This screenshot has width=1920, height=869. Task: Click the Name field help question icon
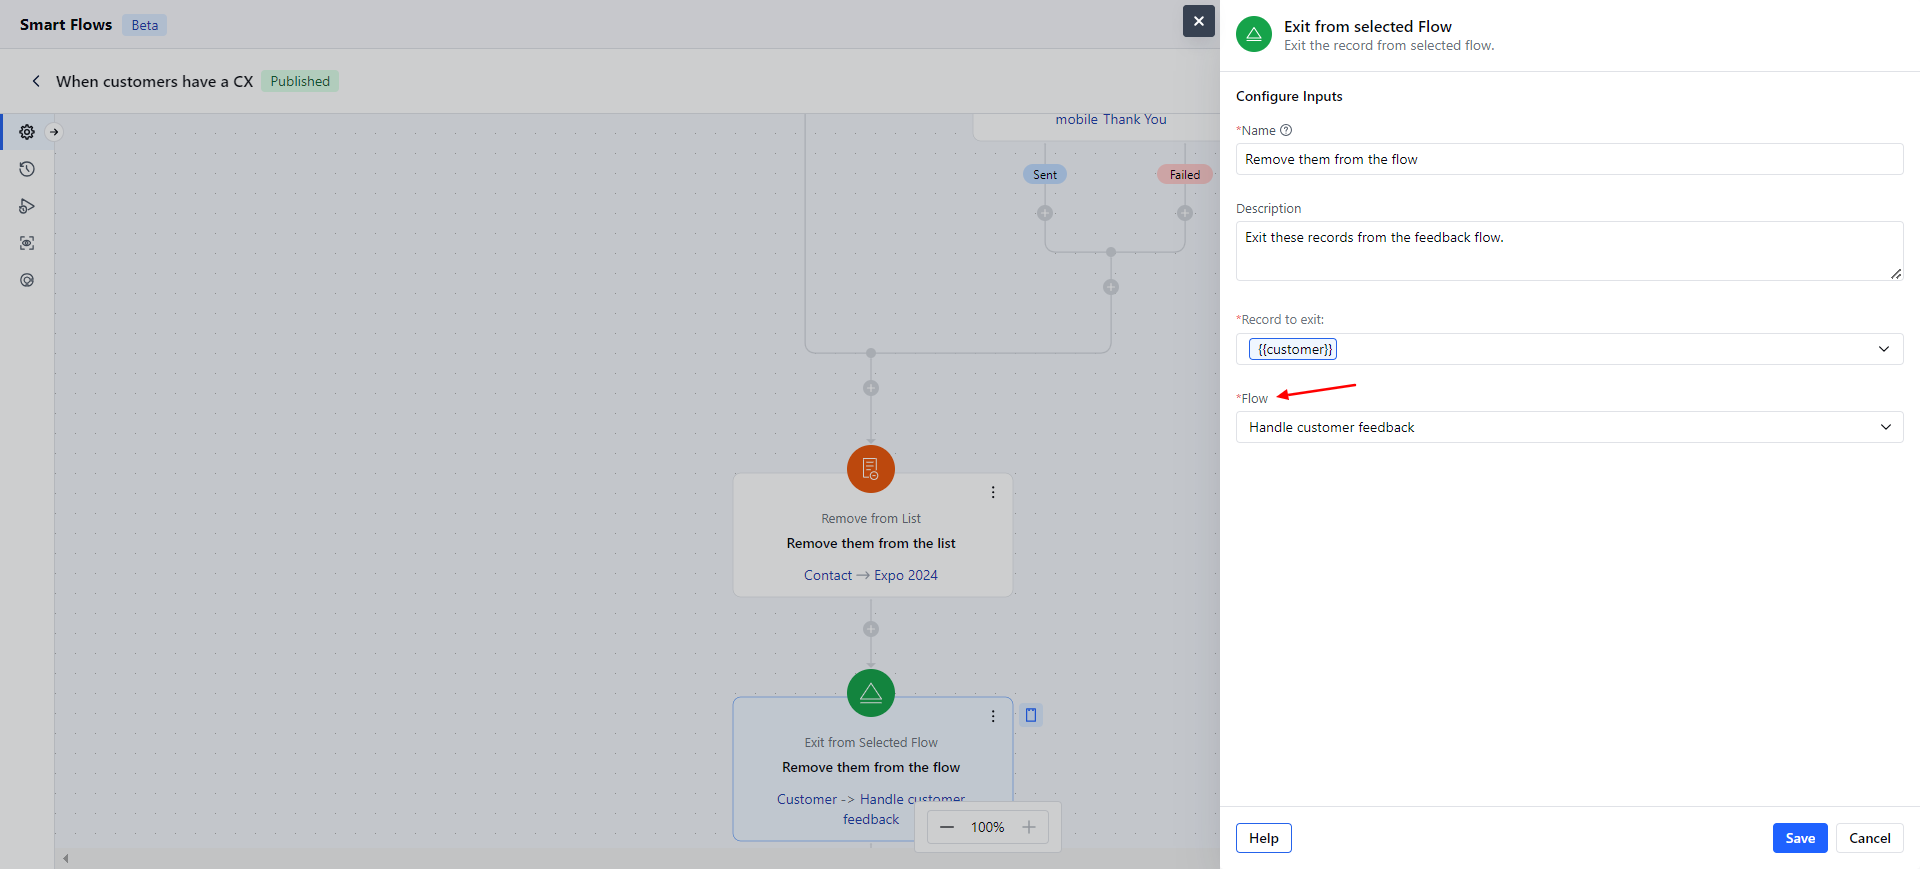(x=1286, y=130)
